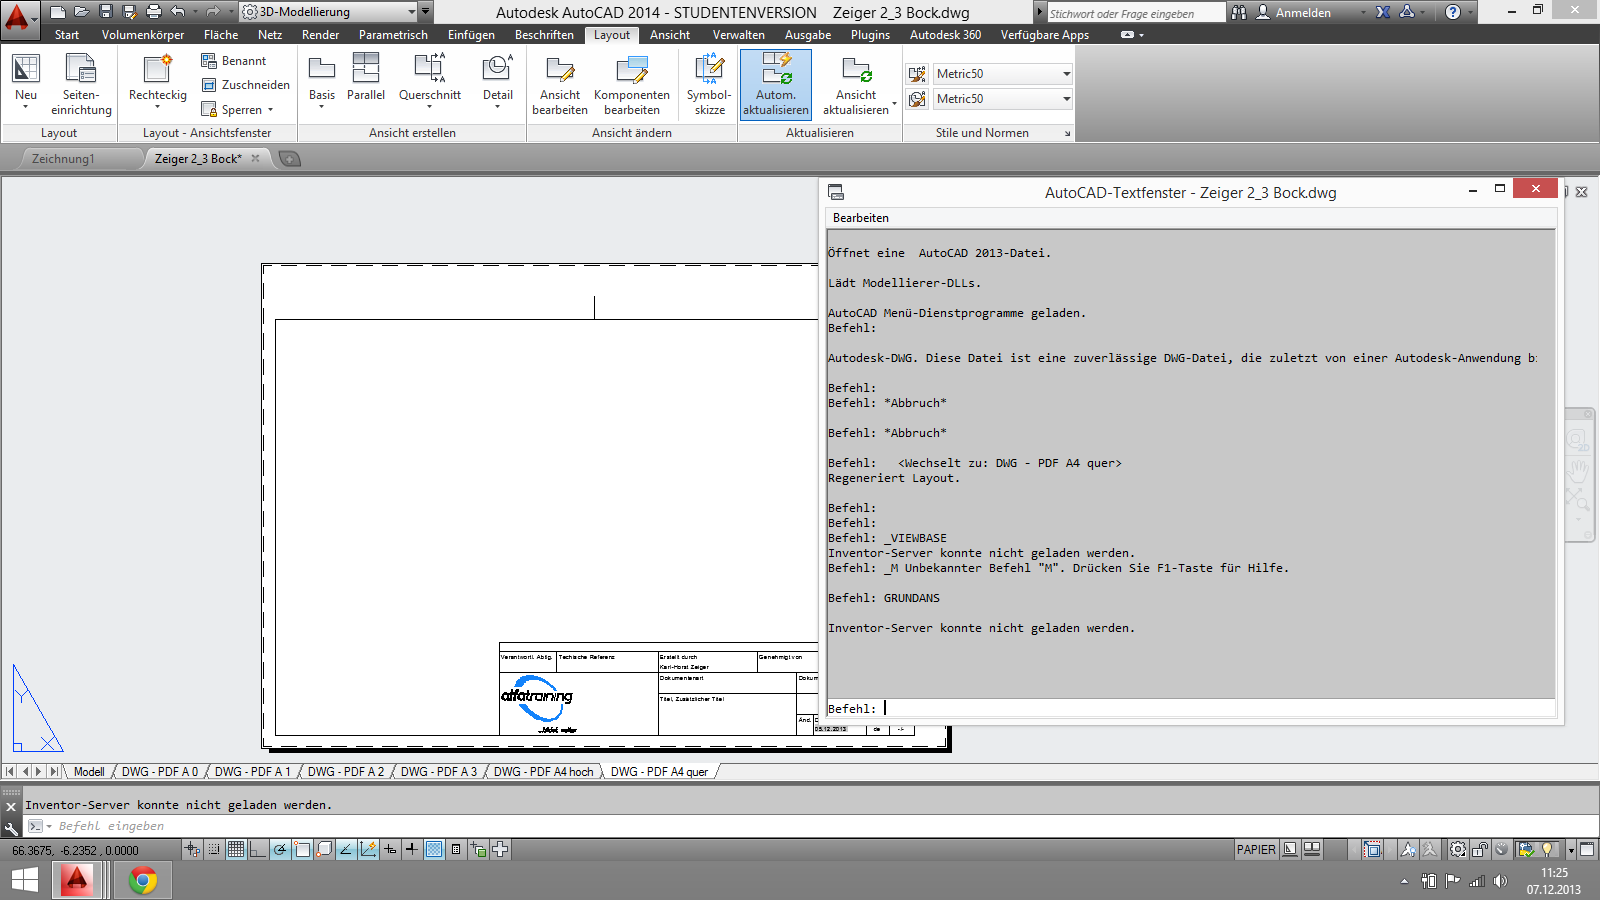The image size is (1600, 900).
Task: Toggle snap mode in status bar
Action: point(214,850)
